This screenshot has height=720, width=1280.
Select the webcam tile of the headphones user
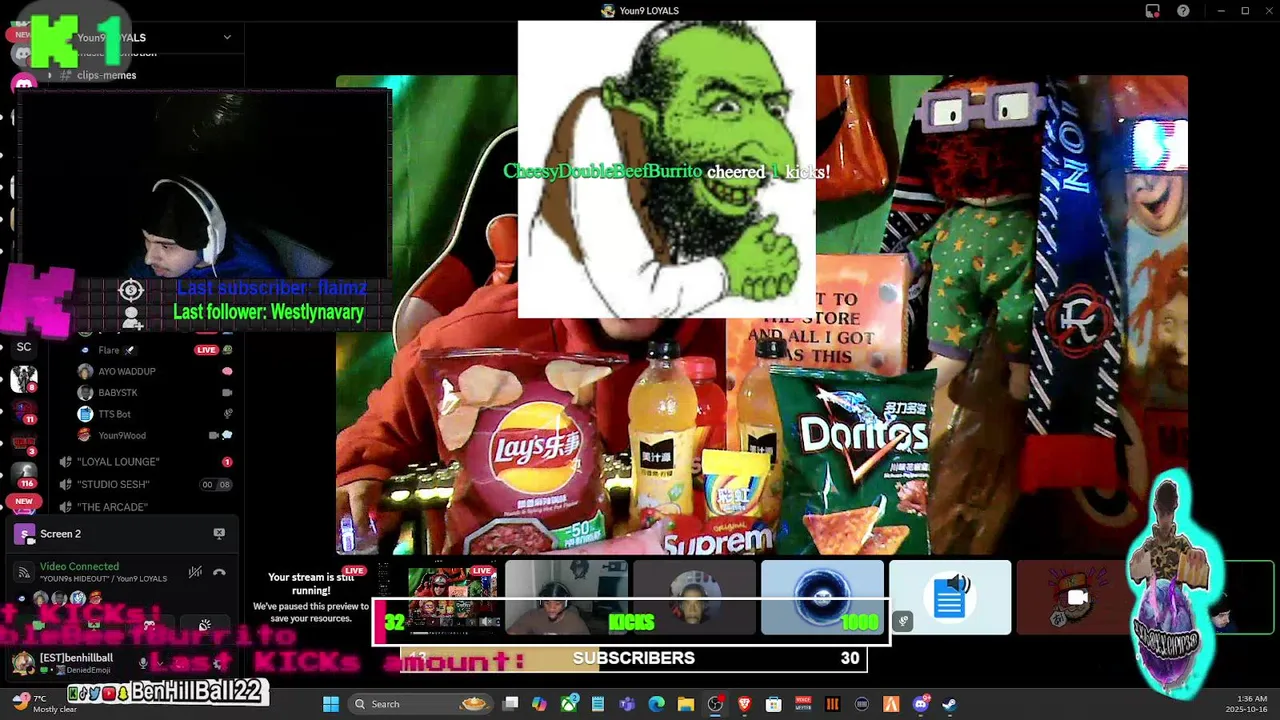pos(566,597)
